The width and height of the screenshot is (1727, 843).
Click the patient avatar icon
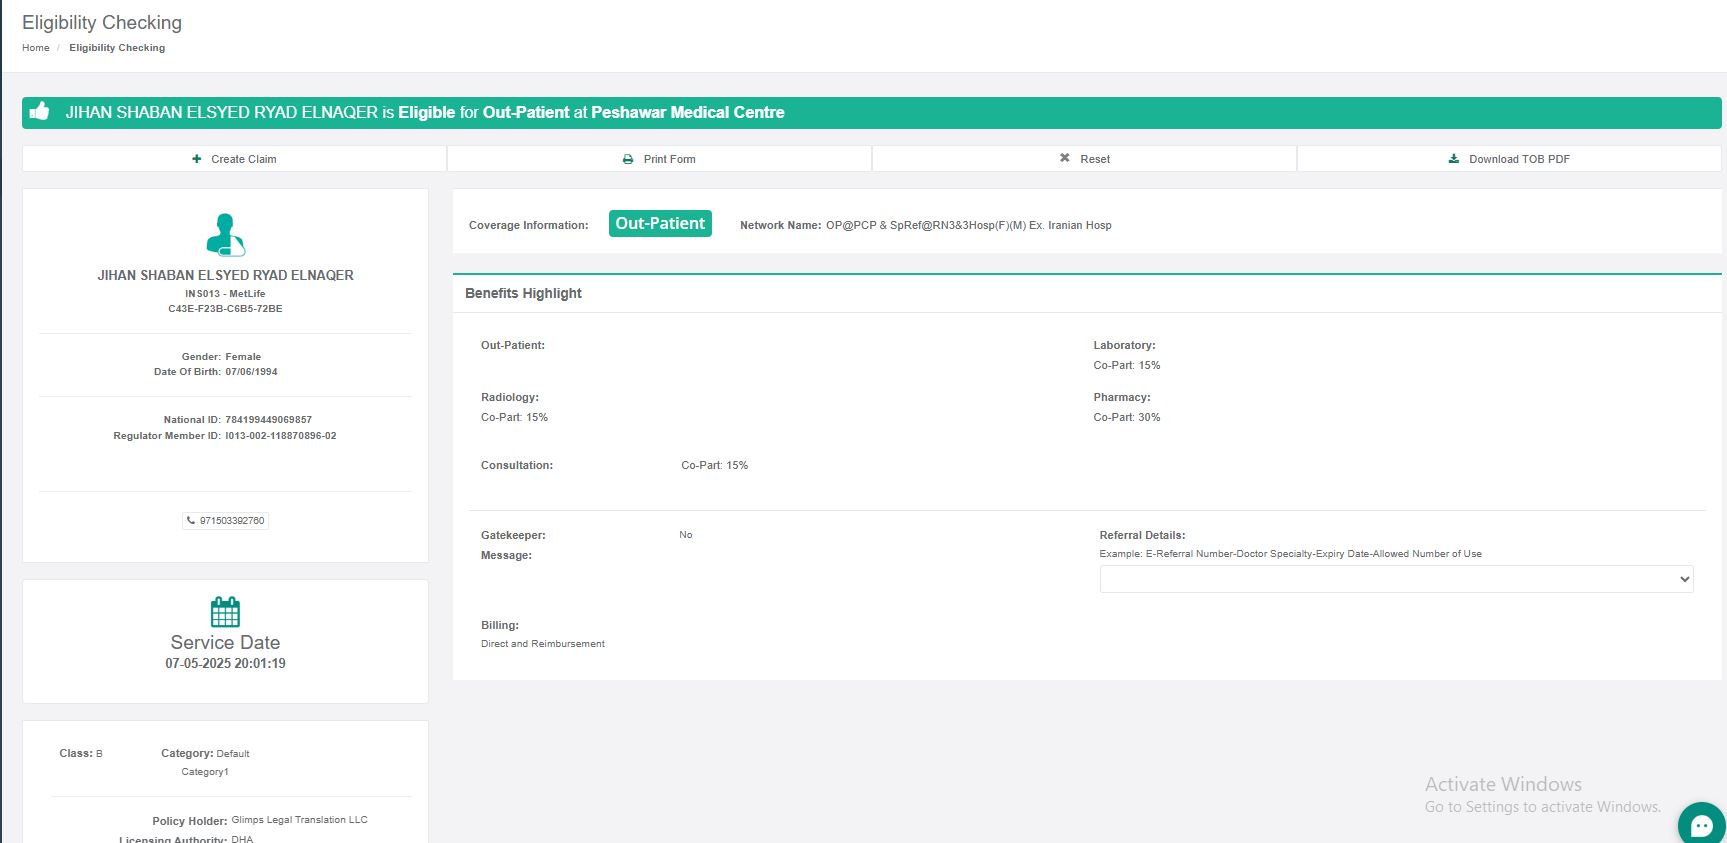(225, 235)
